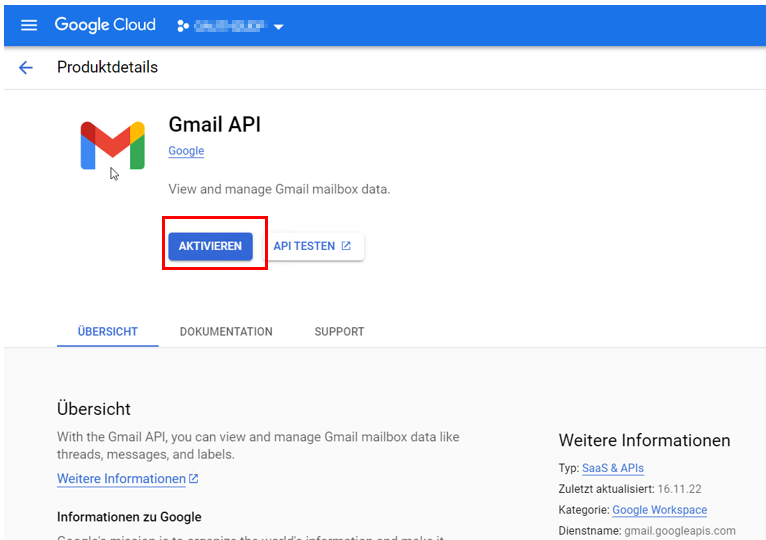Click the Google Cloud logo
Image resolution: width=766 pixels, height=540 pixels.
pos(105,24)
